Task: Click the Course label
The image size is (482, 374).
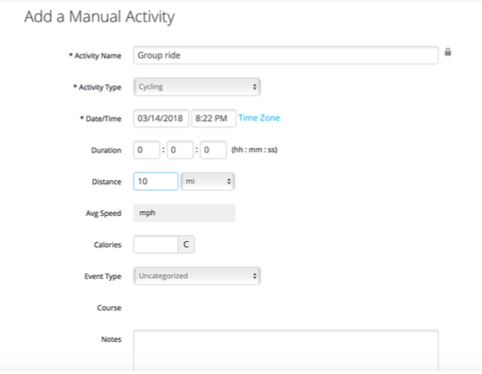Action: tap(109, 308)
